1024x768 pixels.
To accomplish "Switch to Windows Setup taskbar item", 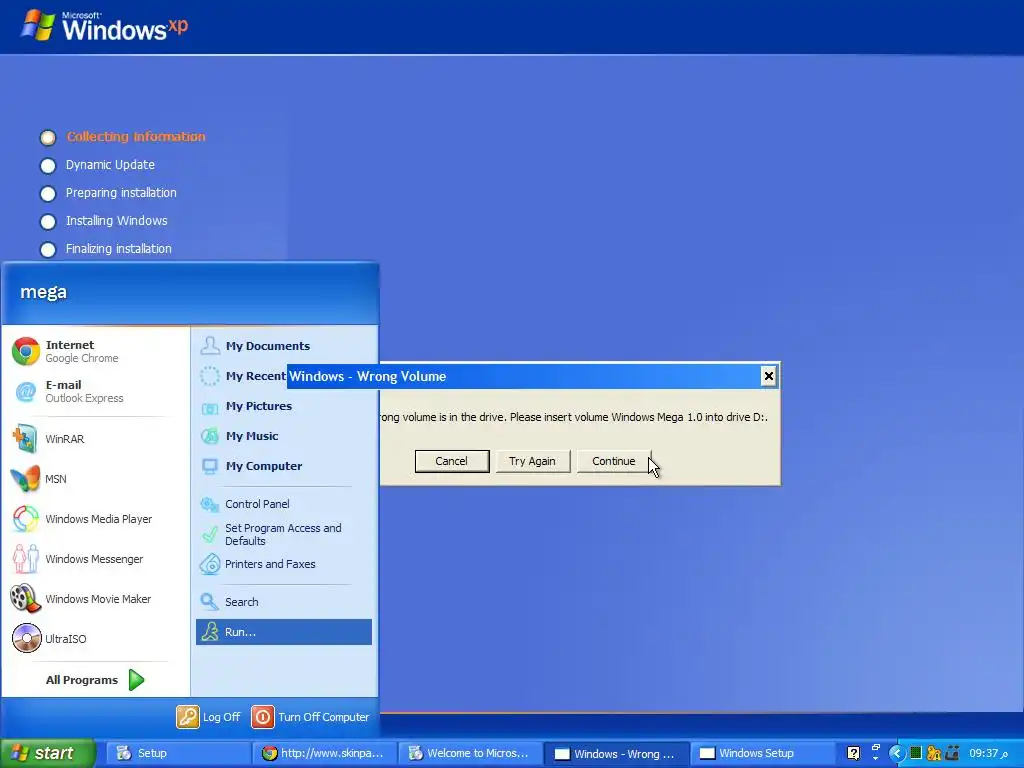I will (762, 753).
